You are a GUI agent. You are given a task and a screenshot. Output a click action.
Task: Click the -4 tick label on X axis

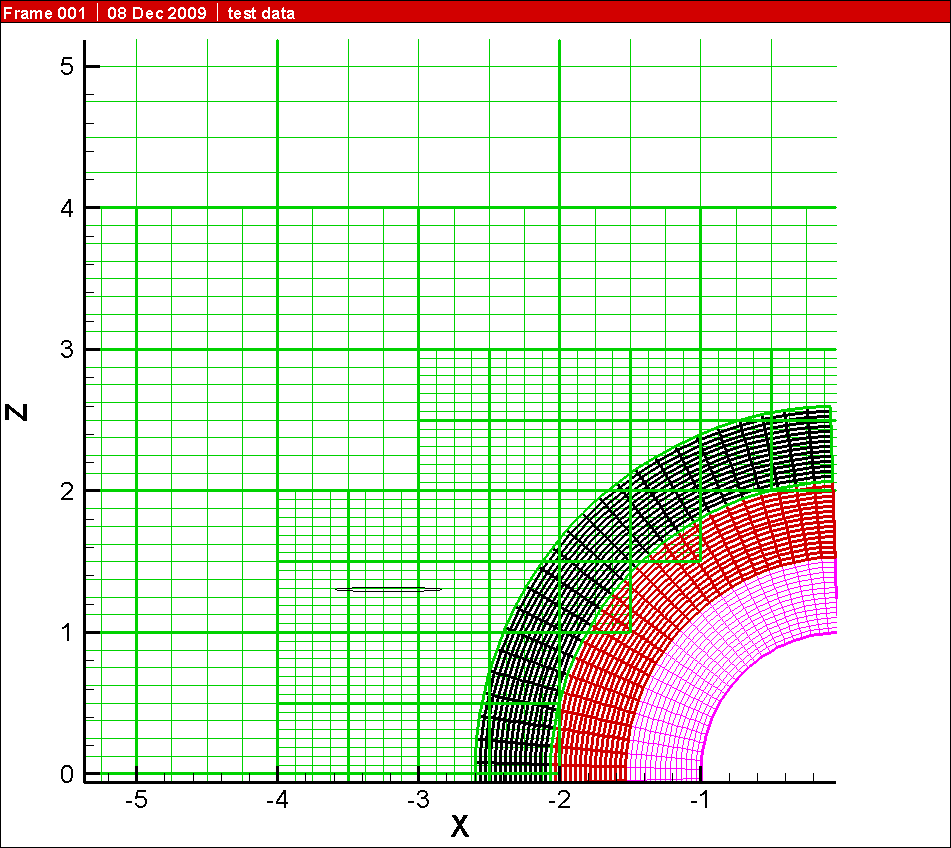[x=276, y=800]
